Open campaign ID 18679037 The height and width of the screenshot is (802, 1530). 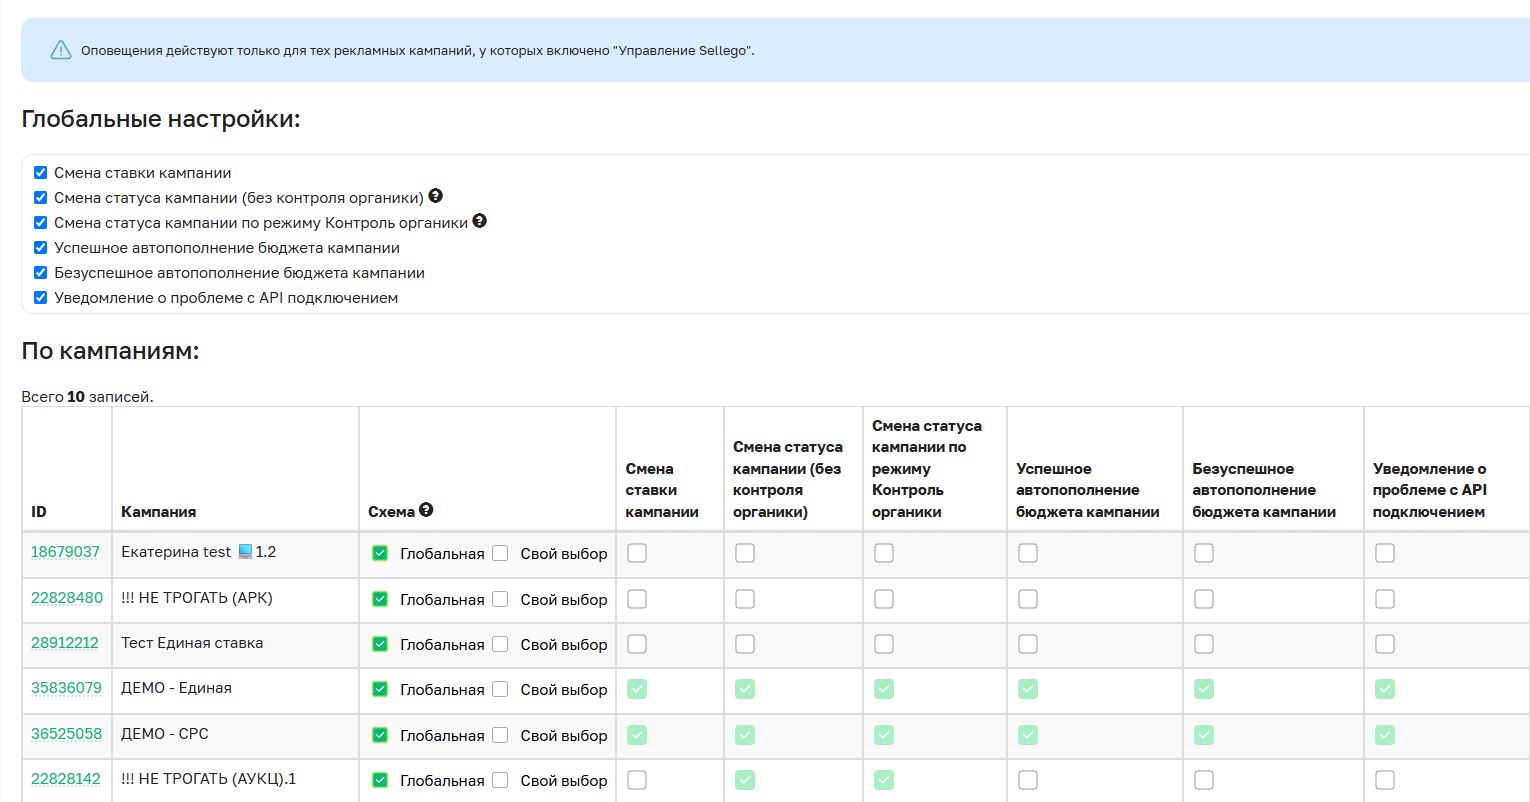(65, 552)
